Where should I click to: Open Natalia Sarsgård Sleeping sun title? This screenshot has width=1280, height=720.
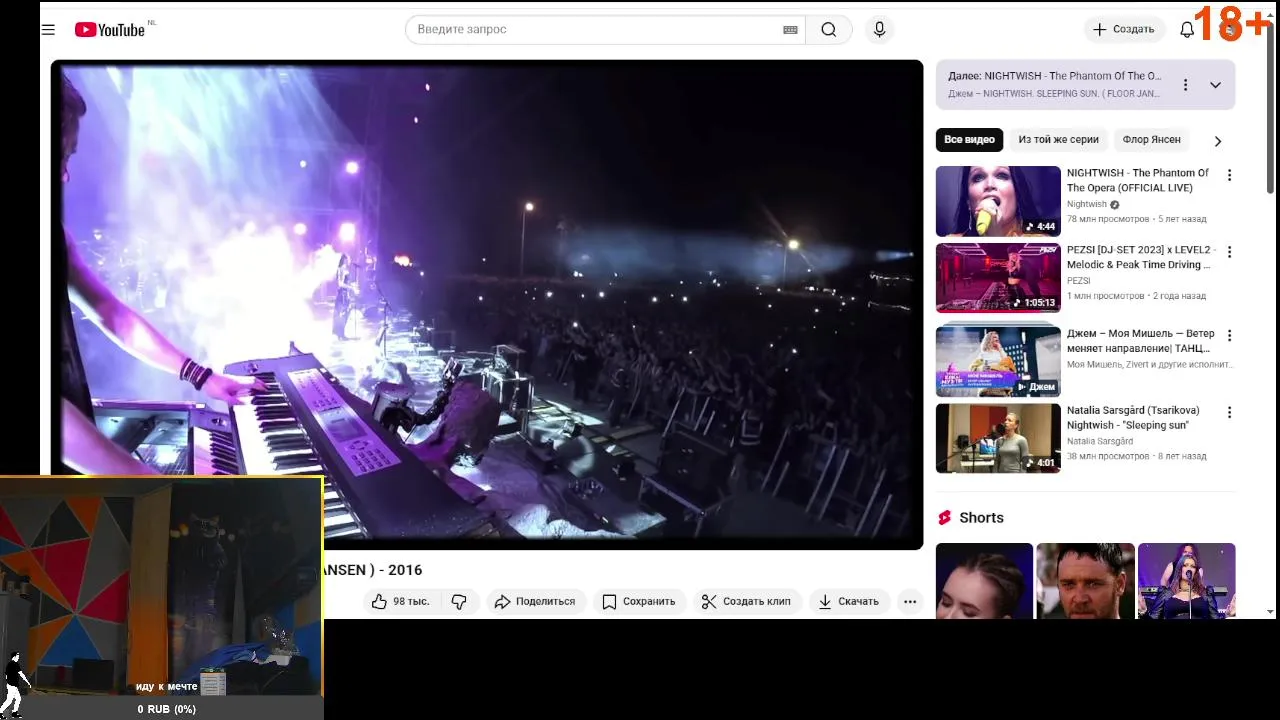1133,417
